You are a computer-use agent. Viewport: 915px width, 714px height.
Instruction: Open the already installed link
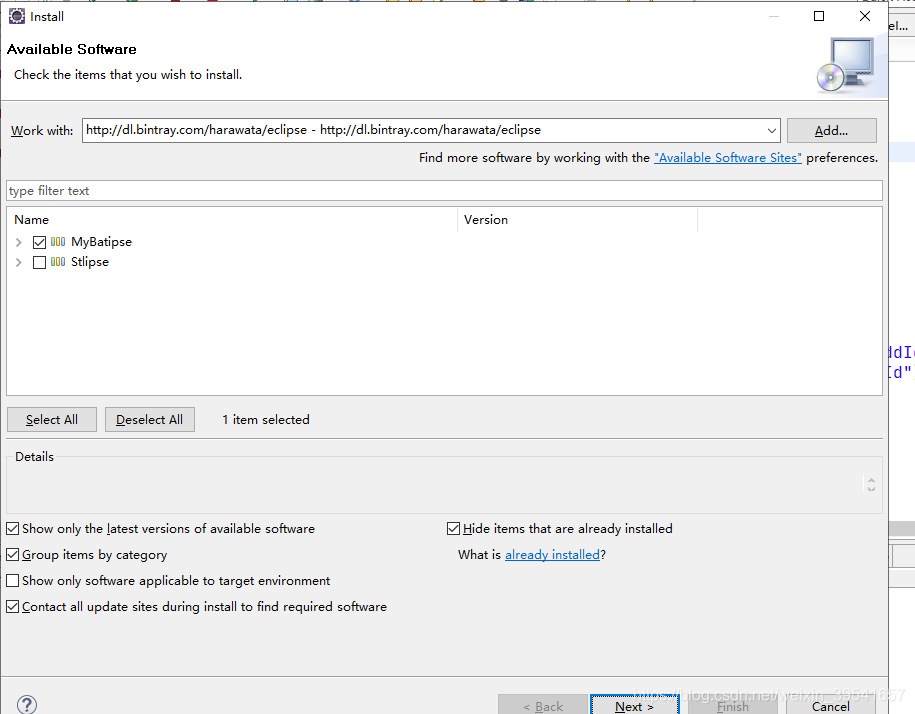point(552,555)
